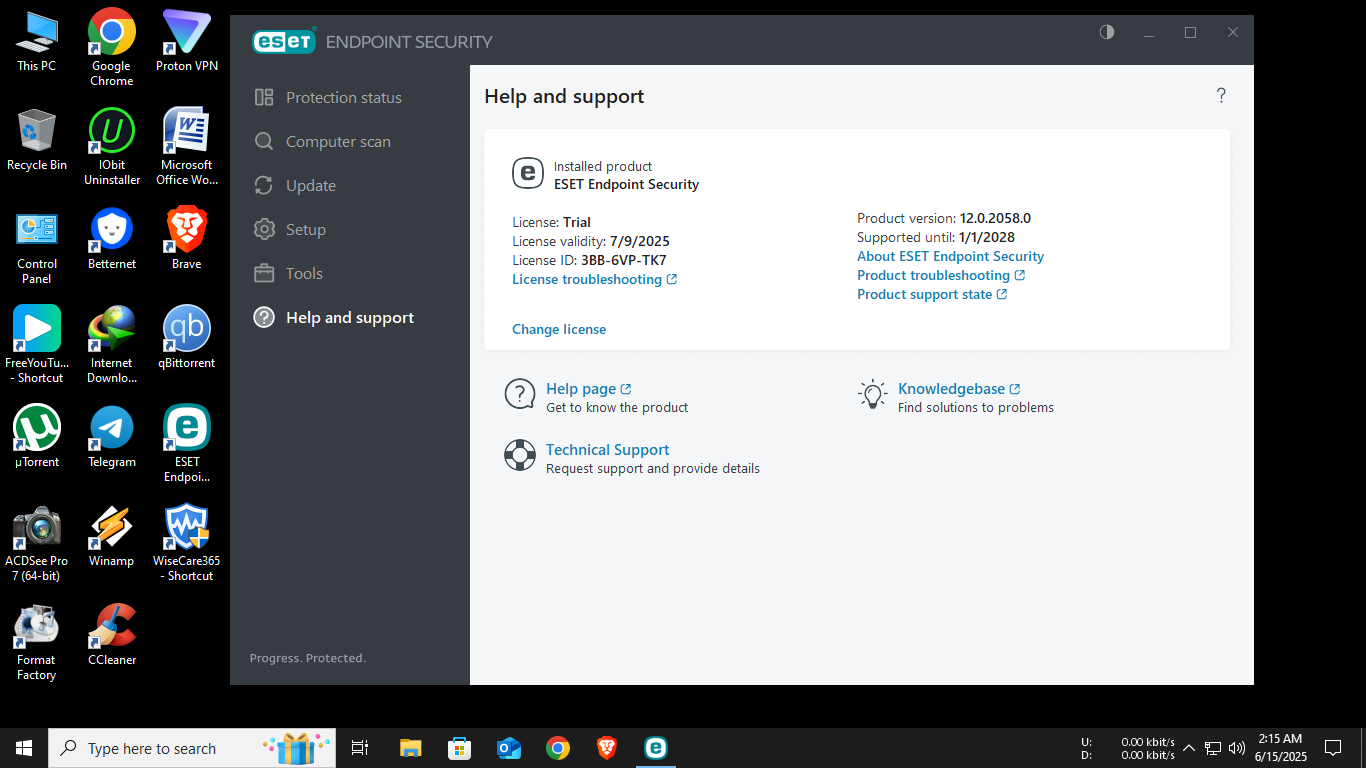The image size is (1366, 768).
Task: Select the This PC desktop icon
Action: click(x=37, y=42)
